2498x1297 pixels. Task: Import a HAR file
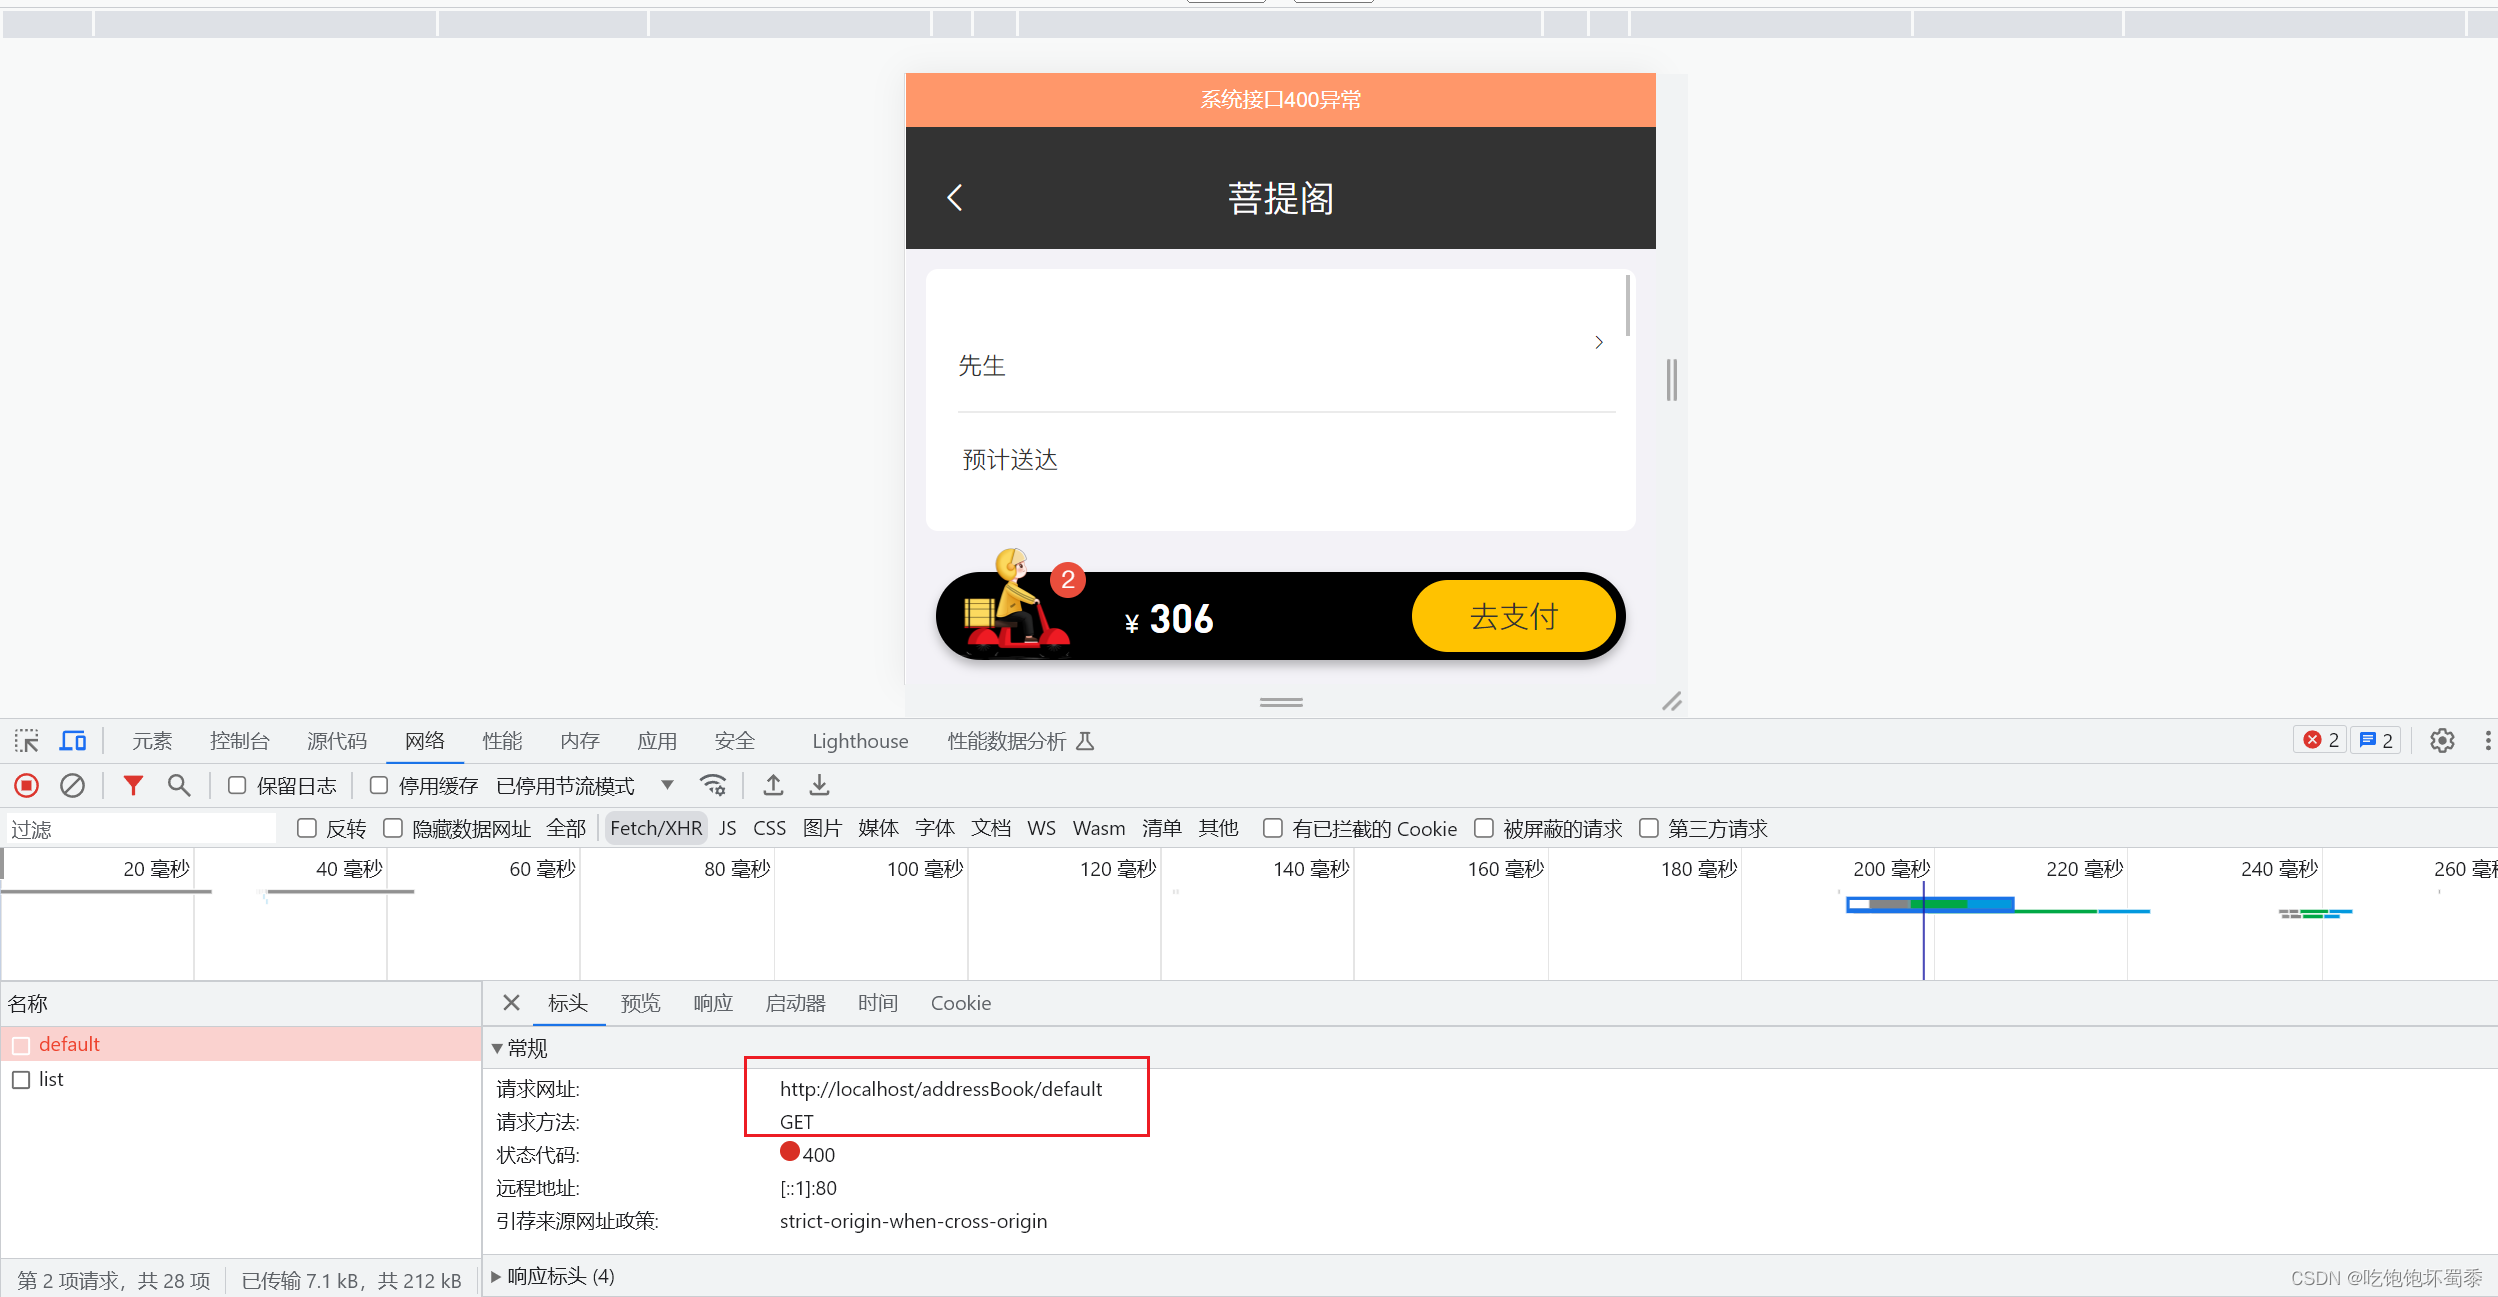(772, 785)
